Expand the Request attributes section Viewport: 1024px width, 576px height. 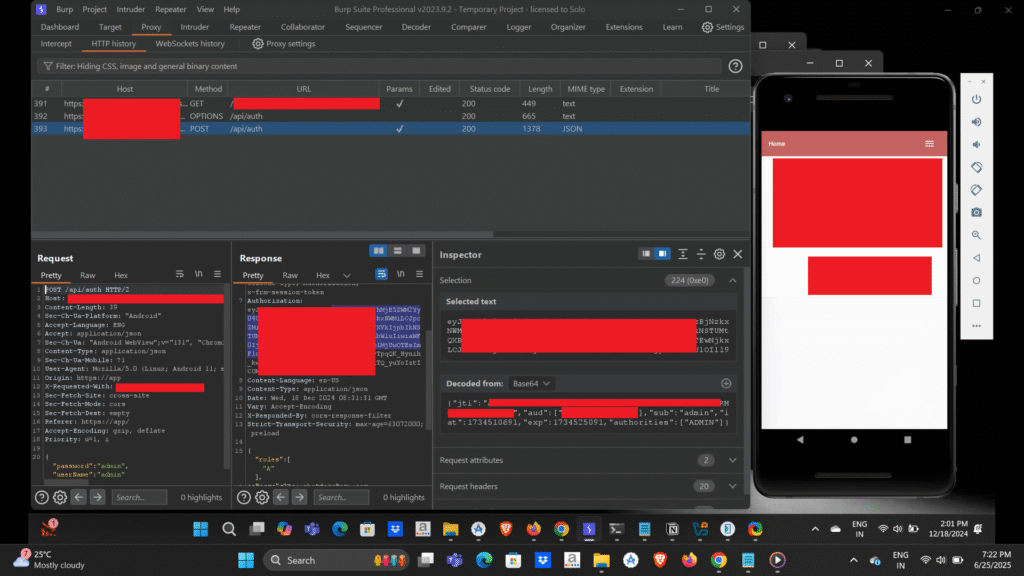point(733,460)
